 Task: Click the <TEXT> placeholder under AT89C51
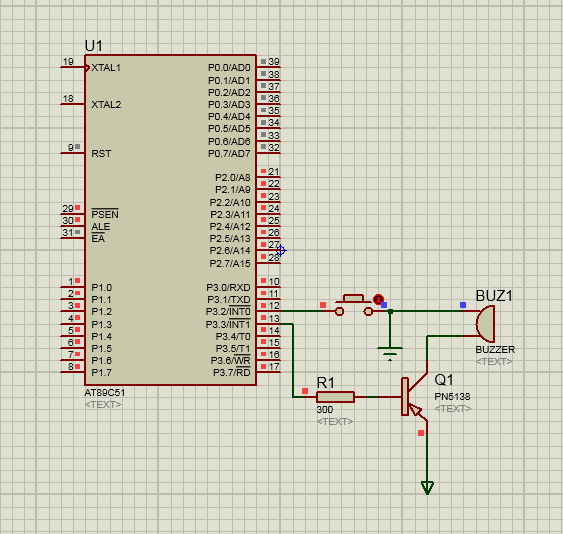pos(103,405)
